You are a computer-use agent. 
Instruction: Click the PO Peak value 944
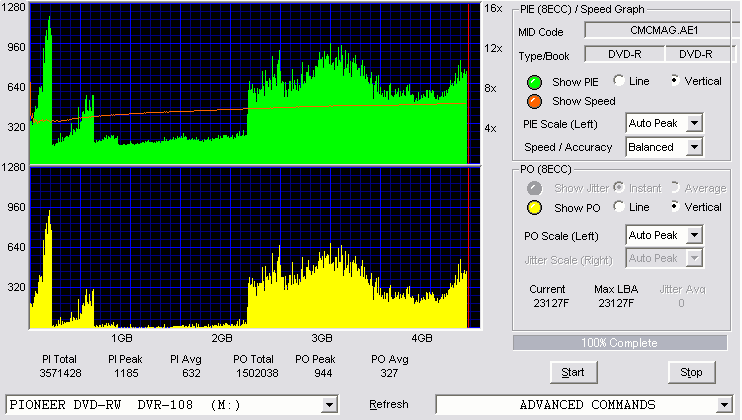point(323,374)
